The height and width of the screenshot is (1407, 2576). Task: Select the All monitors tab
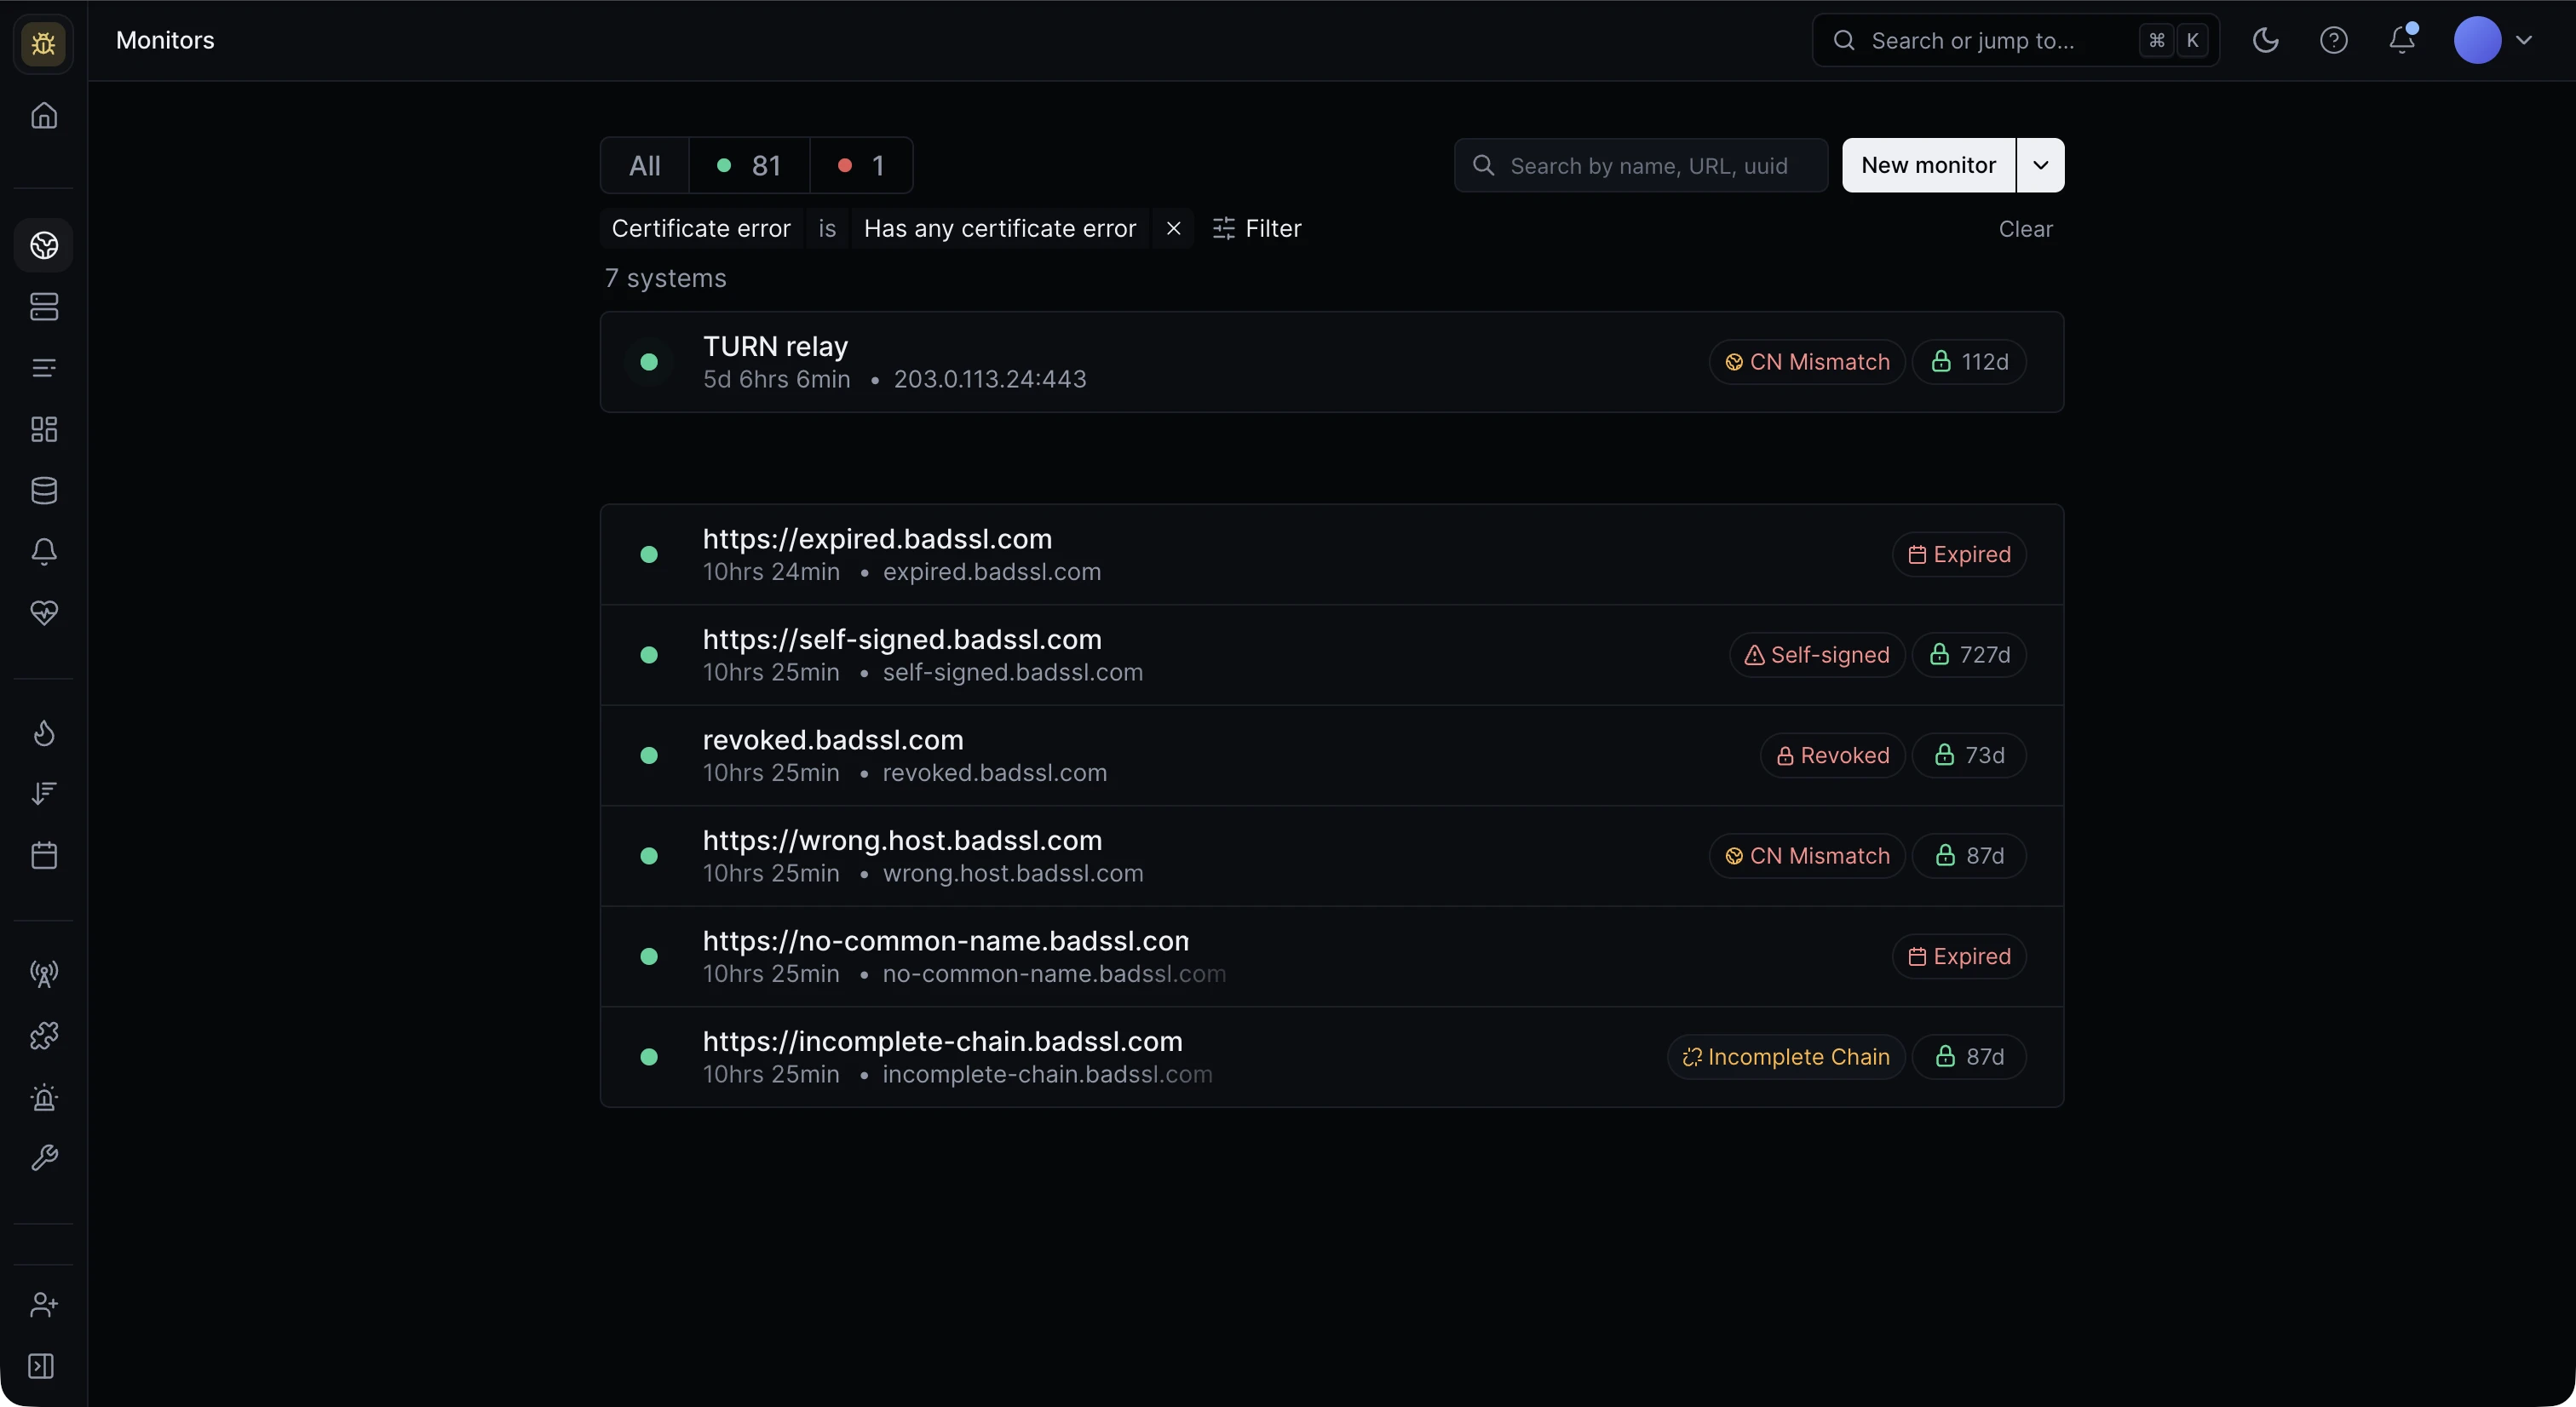[x=645, y=165]
